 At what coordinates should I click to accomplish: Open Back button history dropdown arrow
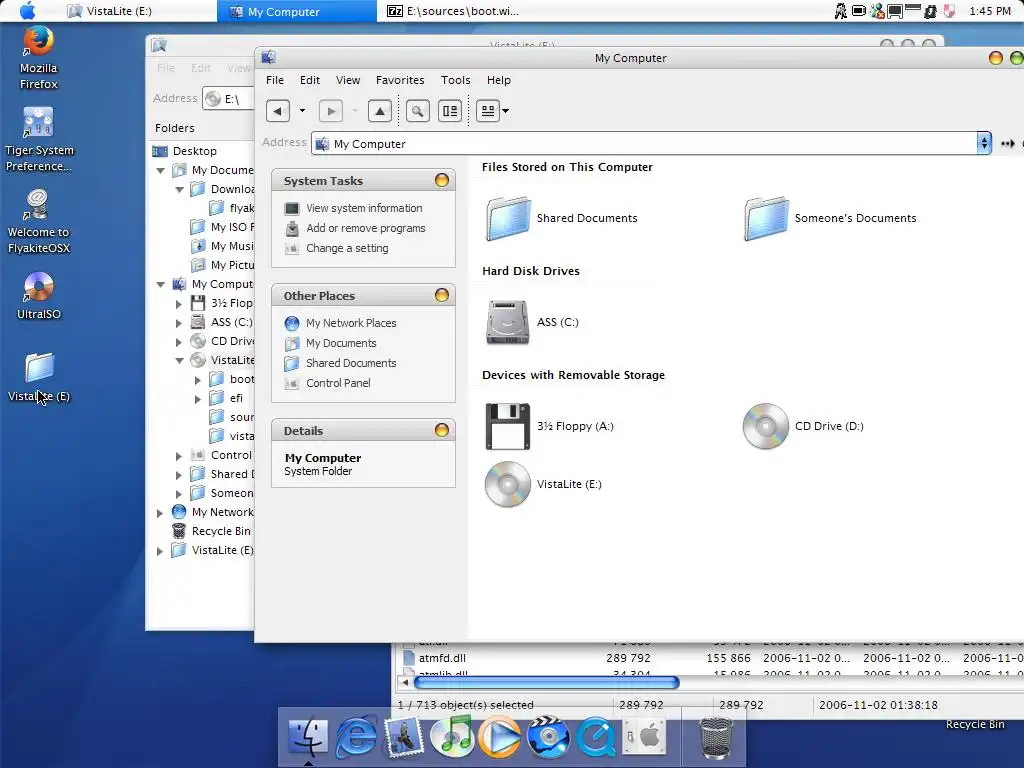tap(302, 111)
